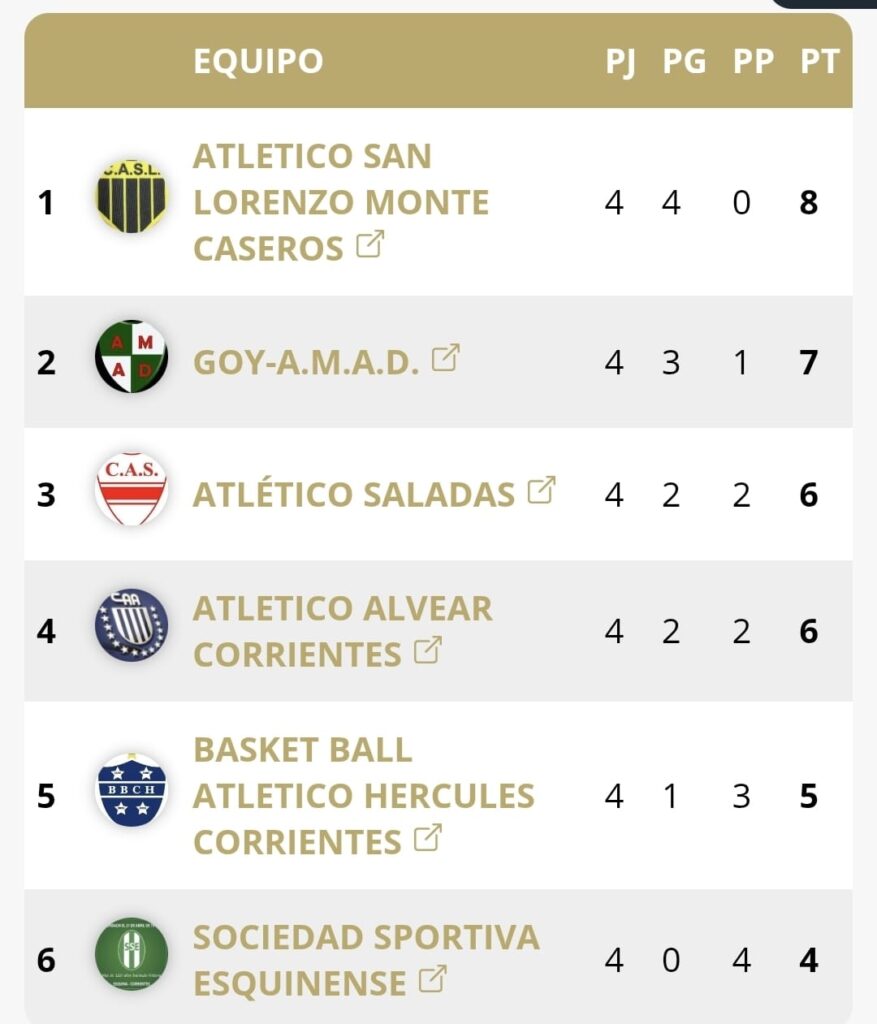Screen dimensions: 877x1024
Task: Click the GOY-A.M.A.D. club logo
Action: 131,357
